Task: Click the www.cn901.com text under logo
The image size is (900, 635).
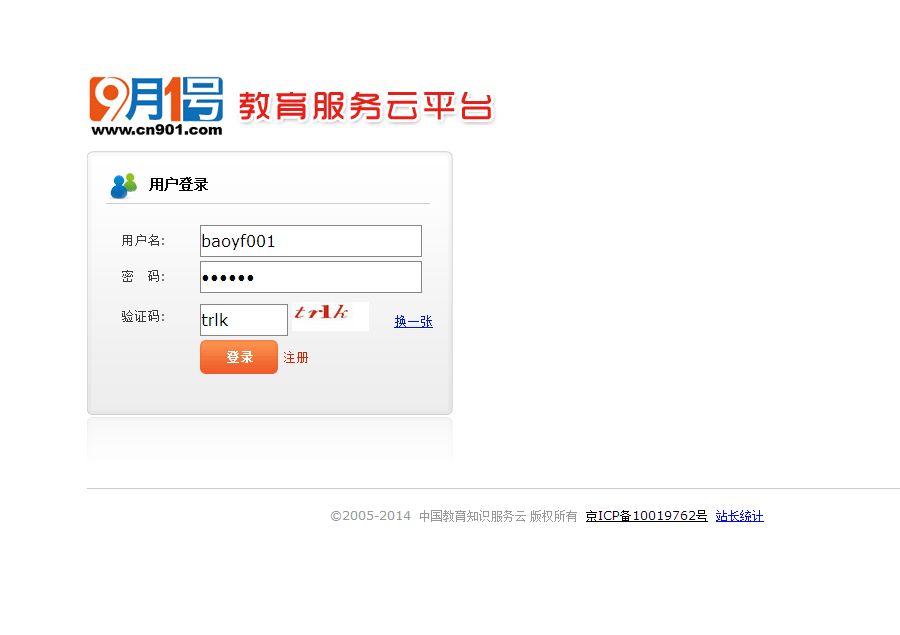Action: coord(156,129)
